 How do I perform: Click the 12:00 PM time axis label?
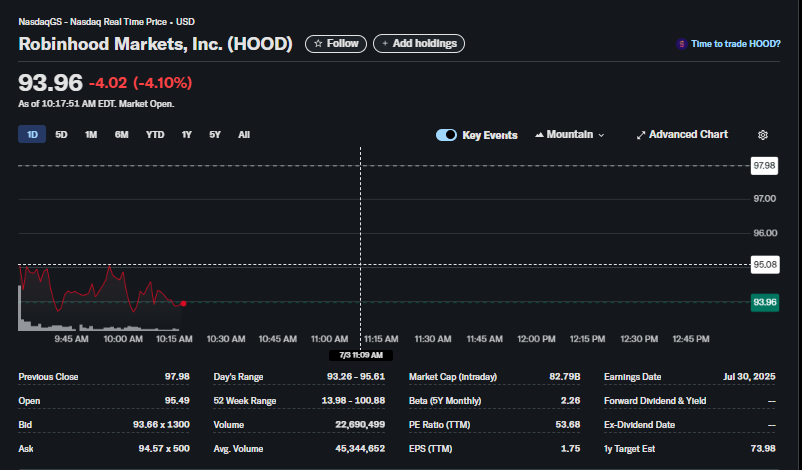click(x=536, y=339)
